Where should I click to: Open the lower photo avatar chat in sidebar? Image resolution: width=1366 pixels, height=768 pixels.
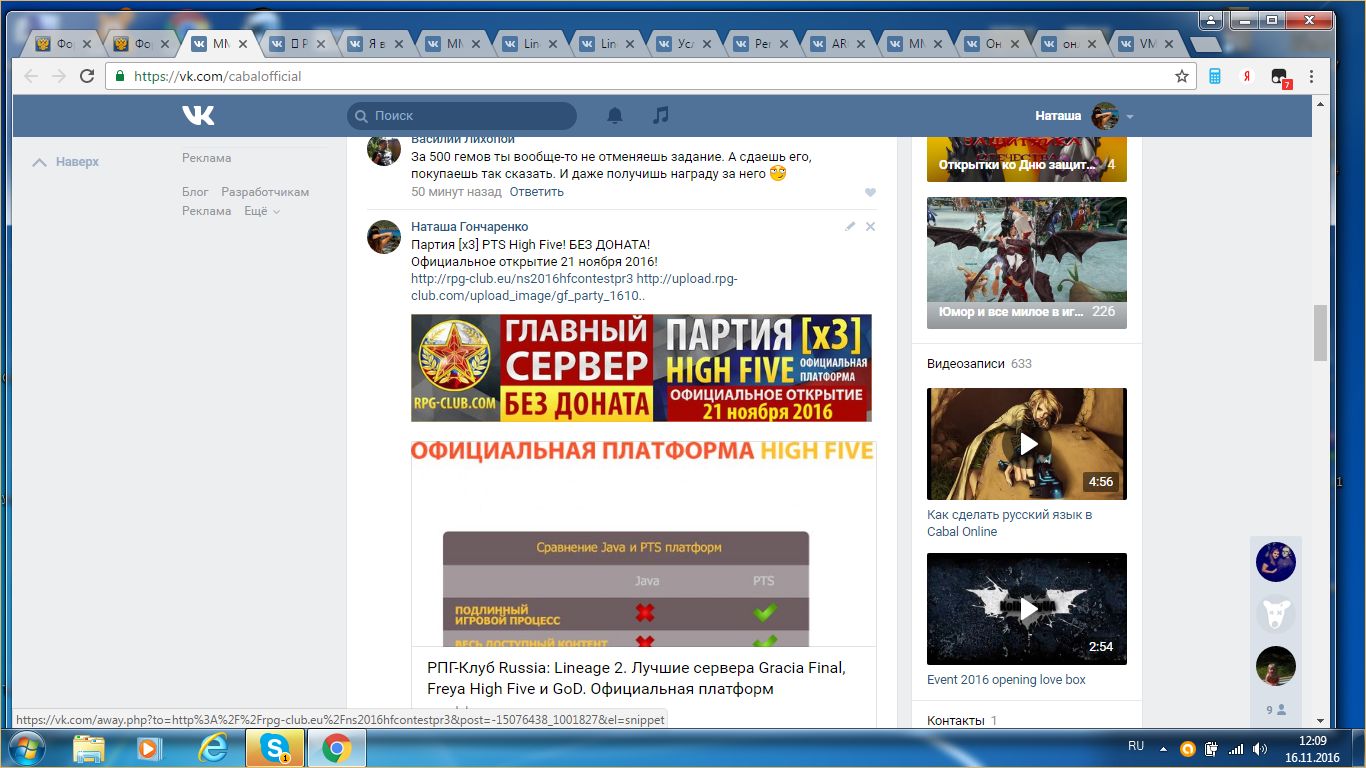click(x=1276, y=666)
